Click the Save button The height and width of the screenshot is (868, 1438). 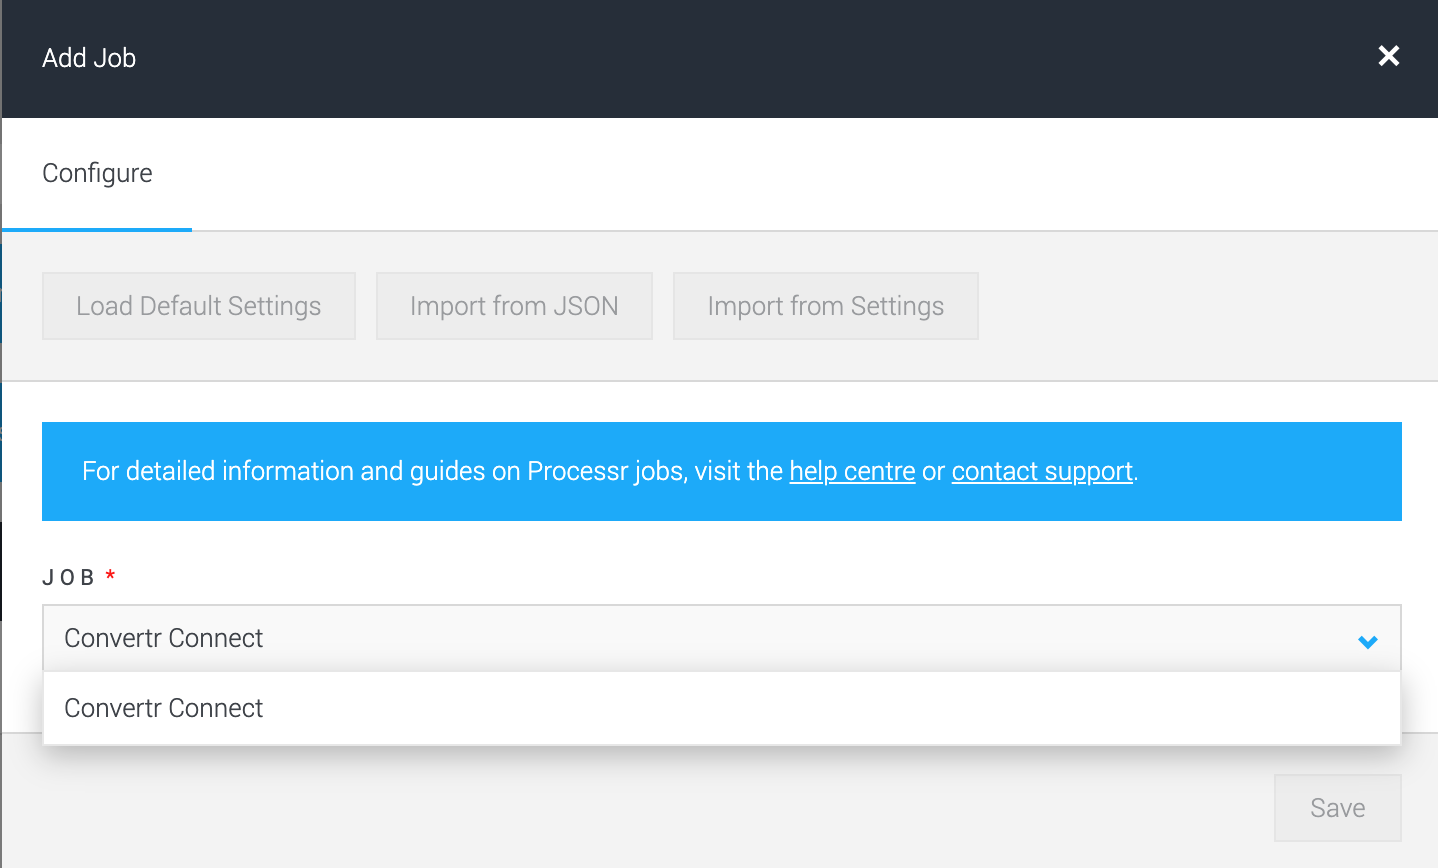pos(1337,807)
